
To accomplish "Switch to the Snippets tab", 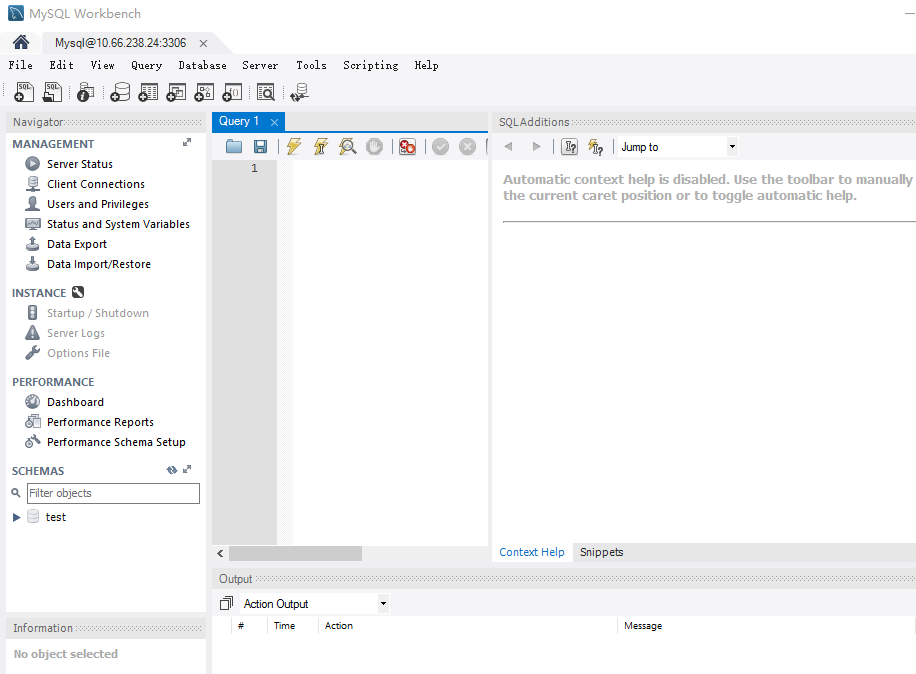I will click(601, 552).
